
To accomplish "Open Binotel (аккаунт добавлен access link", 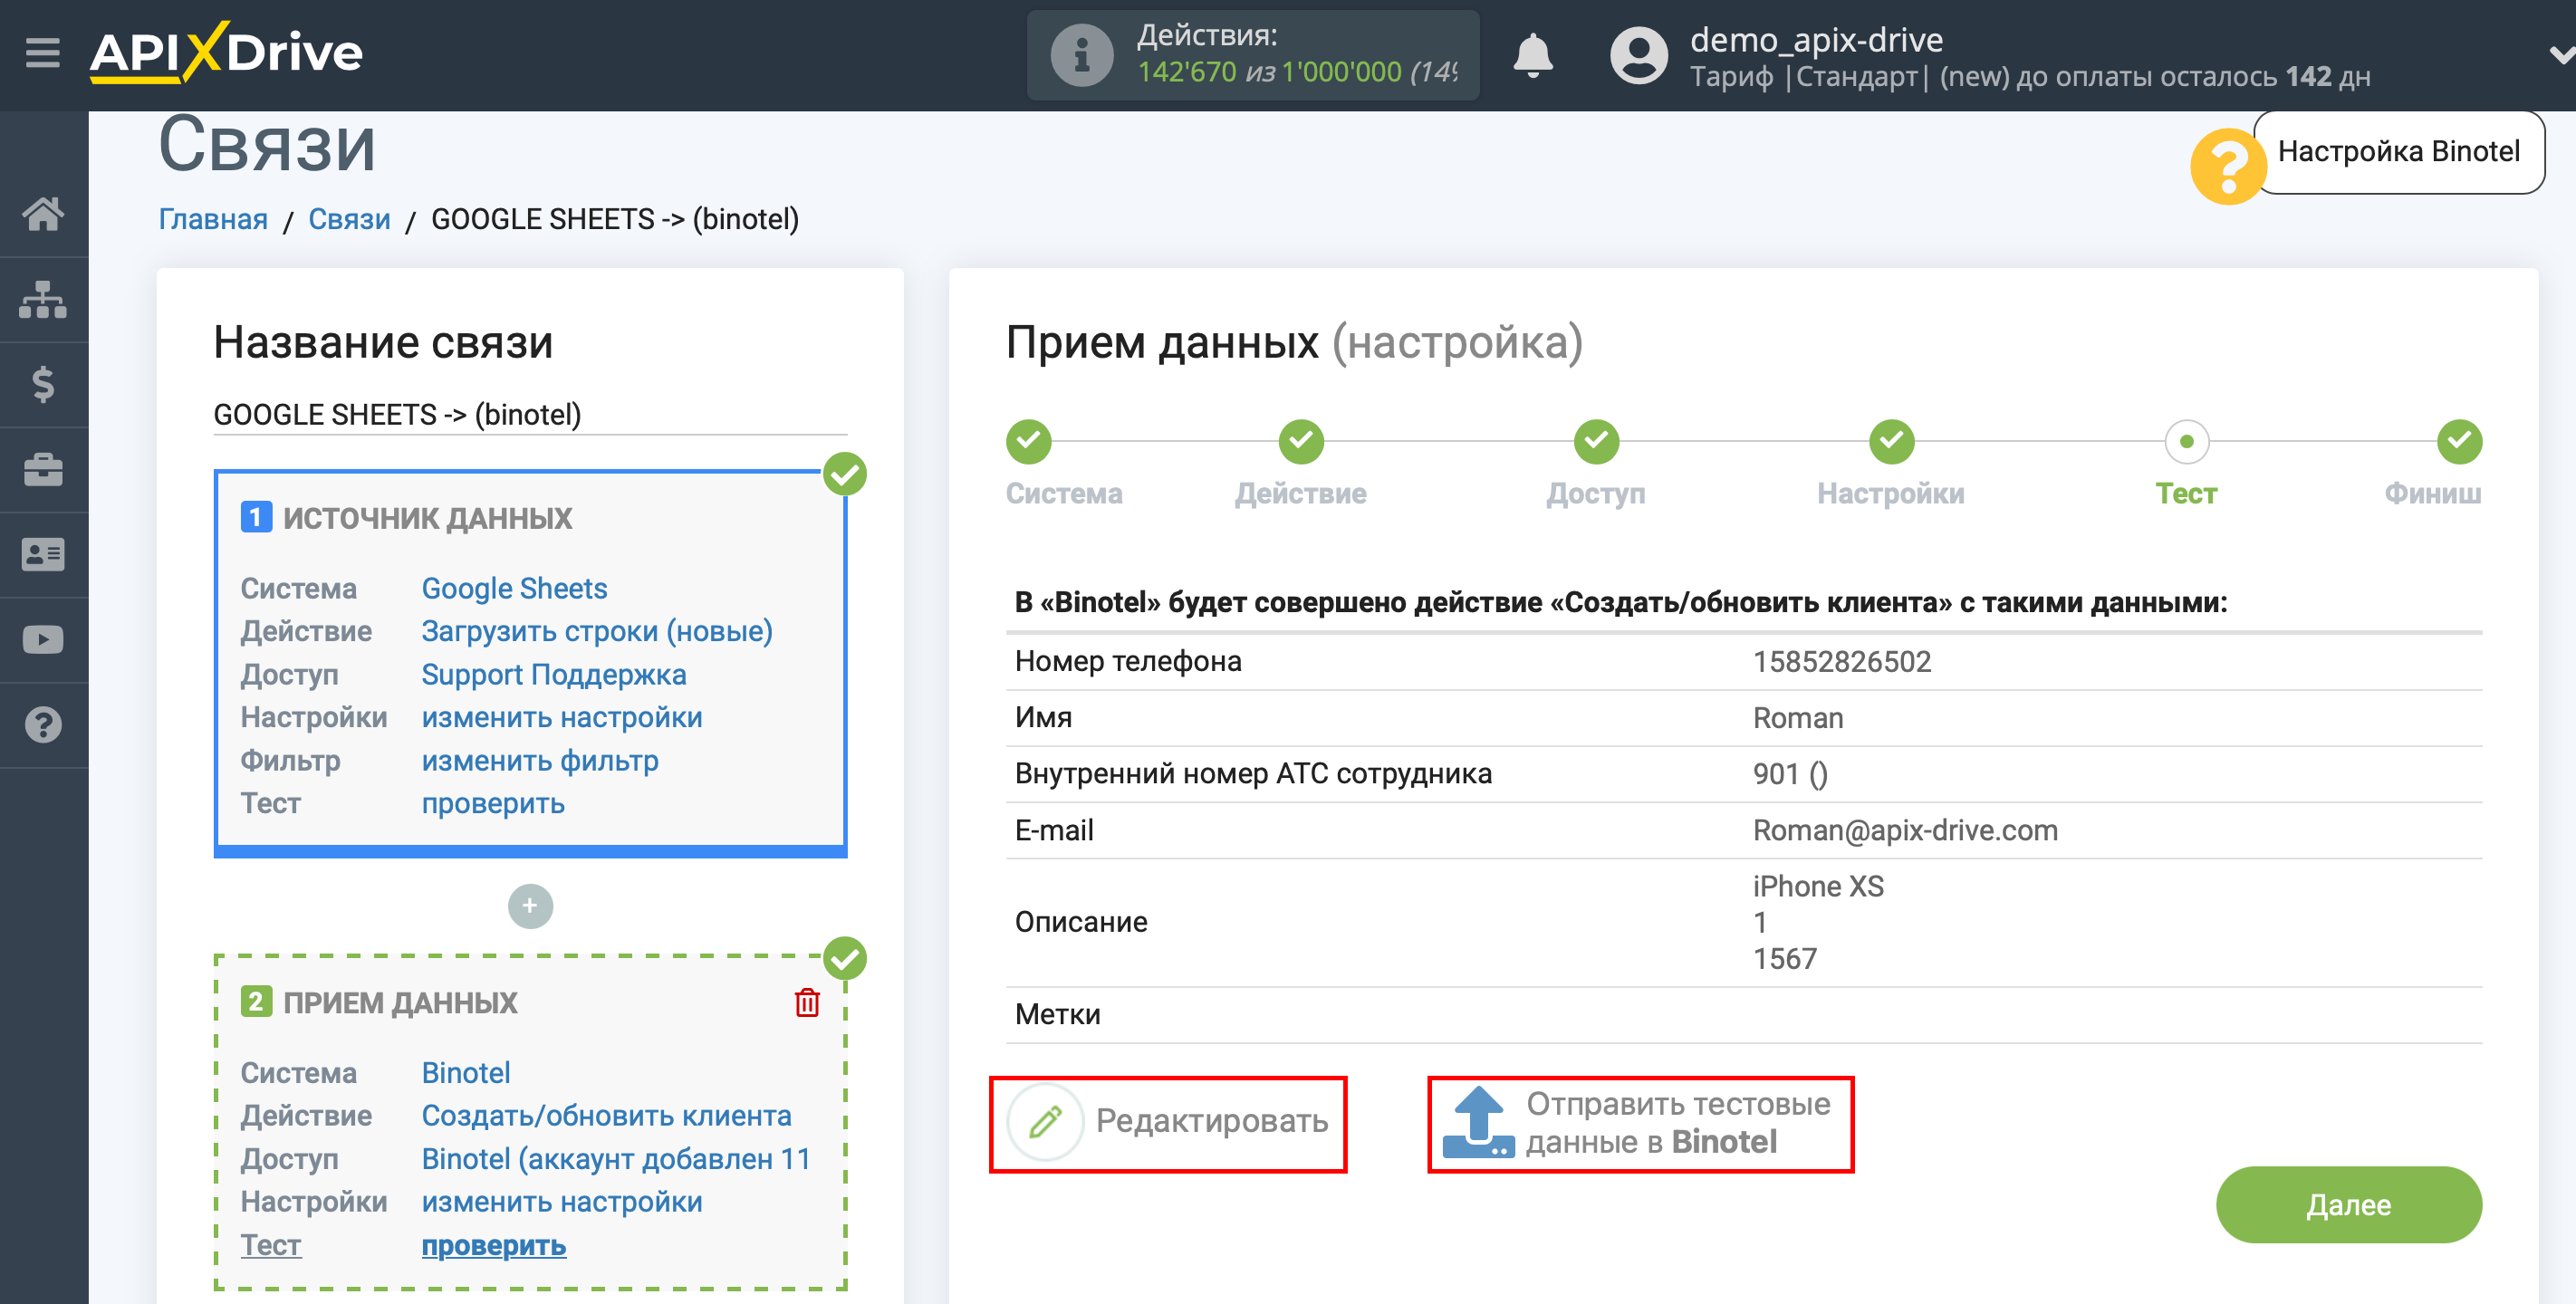I will click(616, 1158).
